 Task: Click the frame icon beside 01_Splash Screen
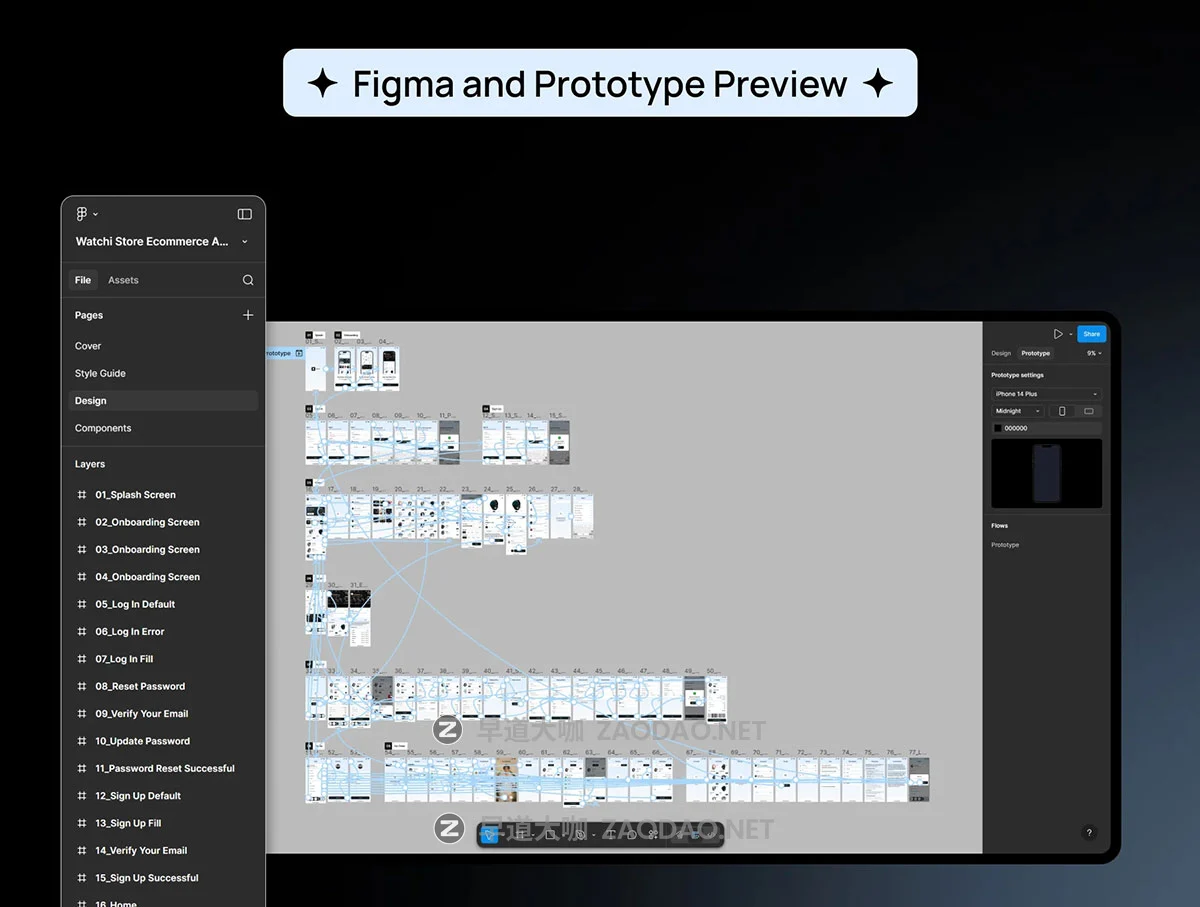tap(82, 495)
